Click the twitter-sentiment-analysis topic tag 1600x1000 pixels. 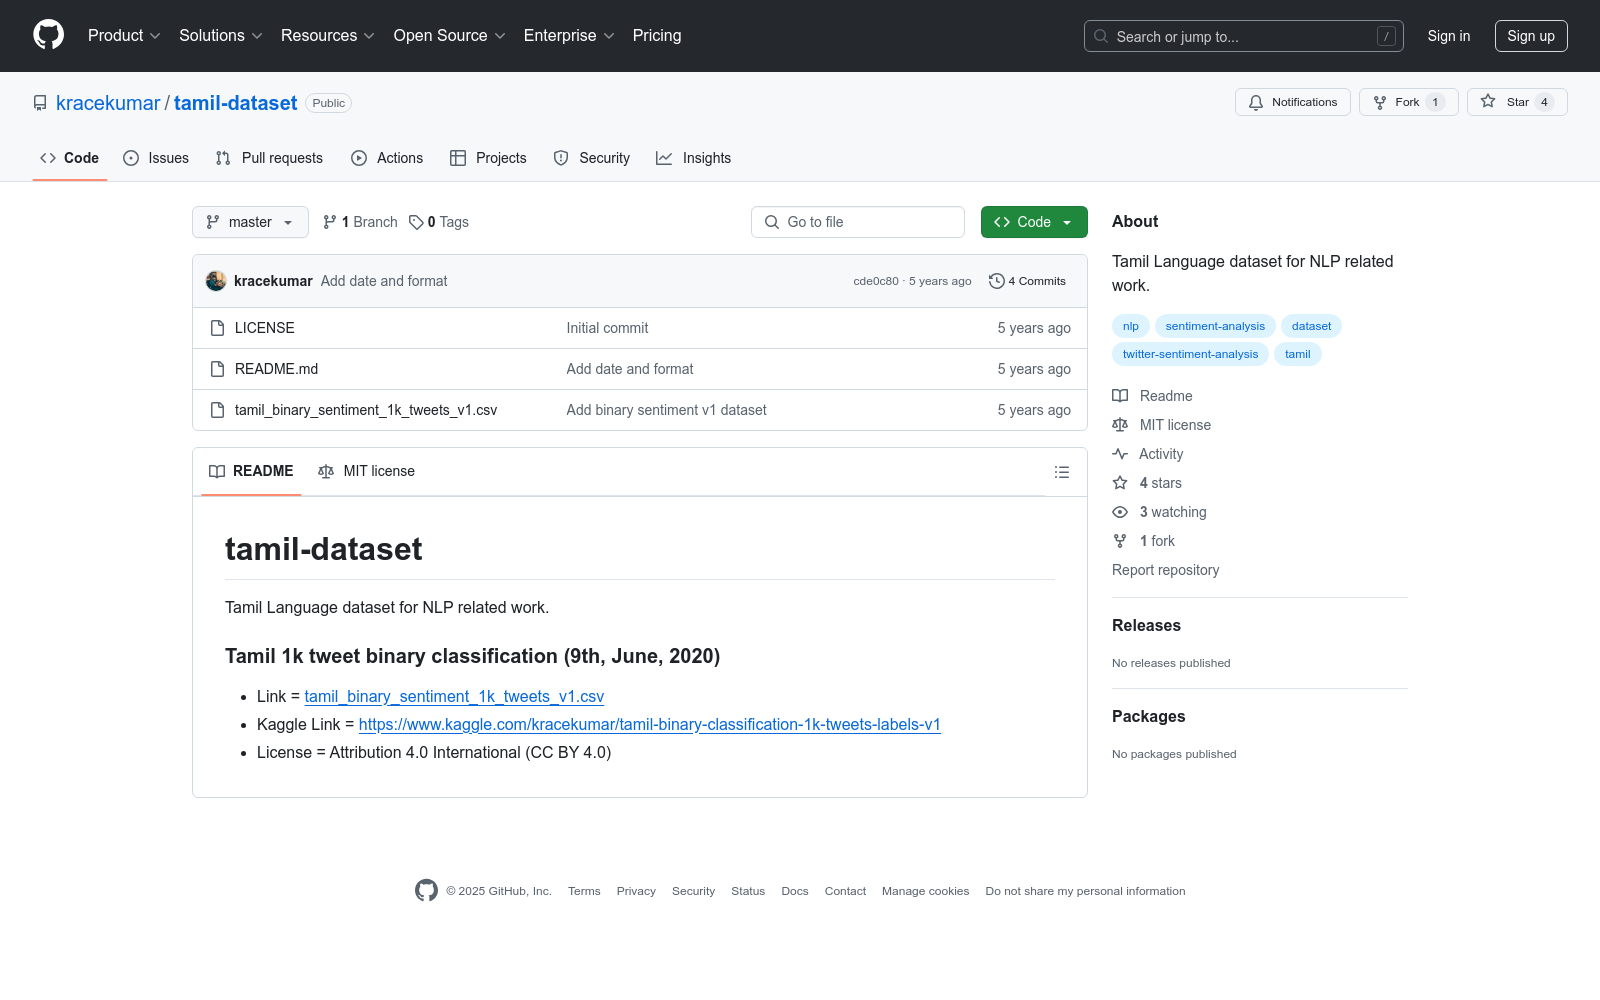click(x=1190, y=354)
